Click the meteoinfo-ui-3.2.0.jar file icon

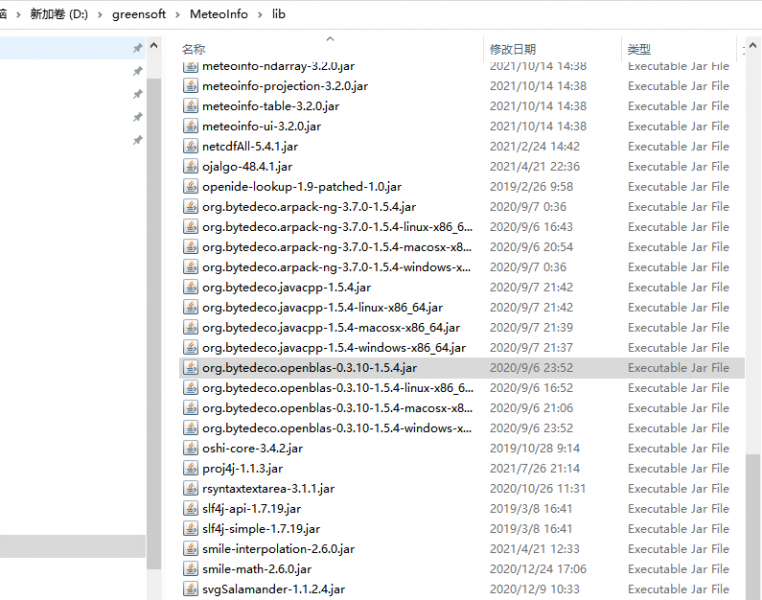pos(191,126)
